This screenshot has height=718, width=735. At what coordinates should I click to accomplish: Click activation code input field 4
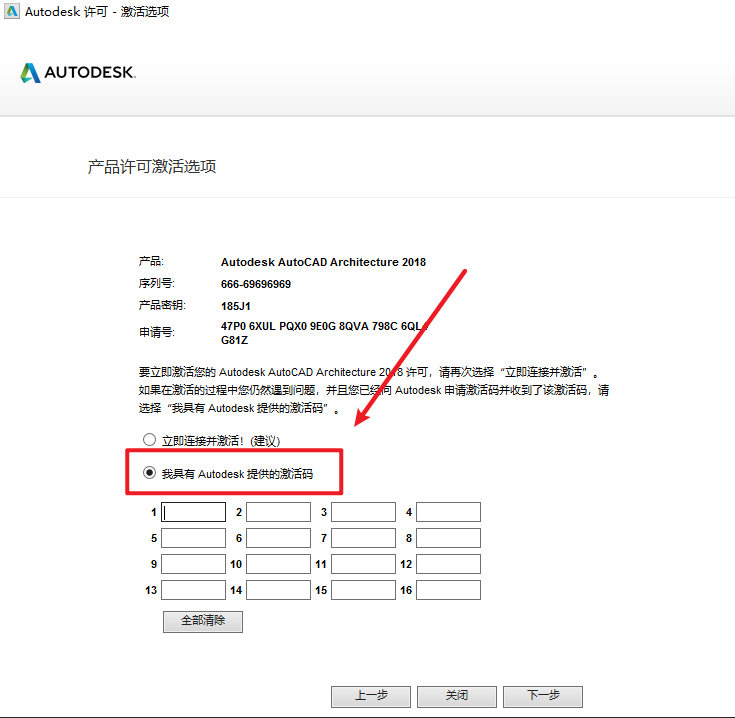[x=448, y=512]
